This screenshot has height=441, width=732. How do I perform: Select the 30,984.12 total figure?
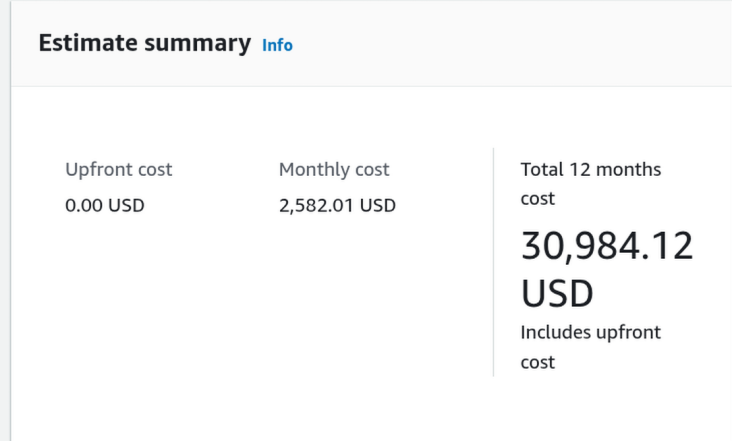[606, 246]
